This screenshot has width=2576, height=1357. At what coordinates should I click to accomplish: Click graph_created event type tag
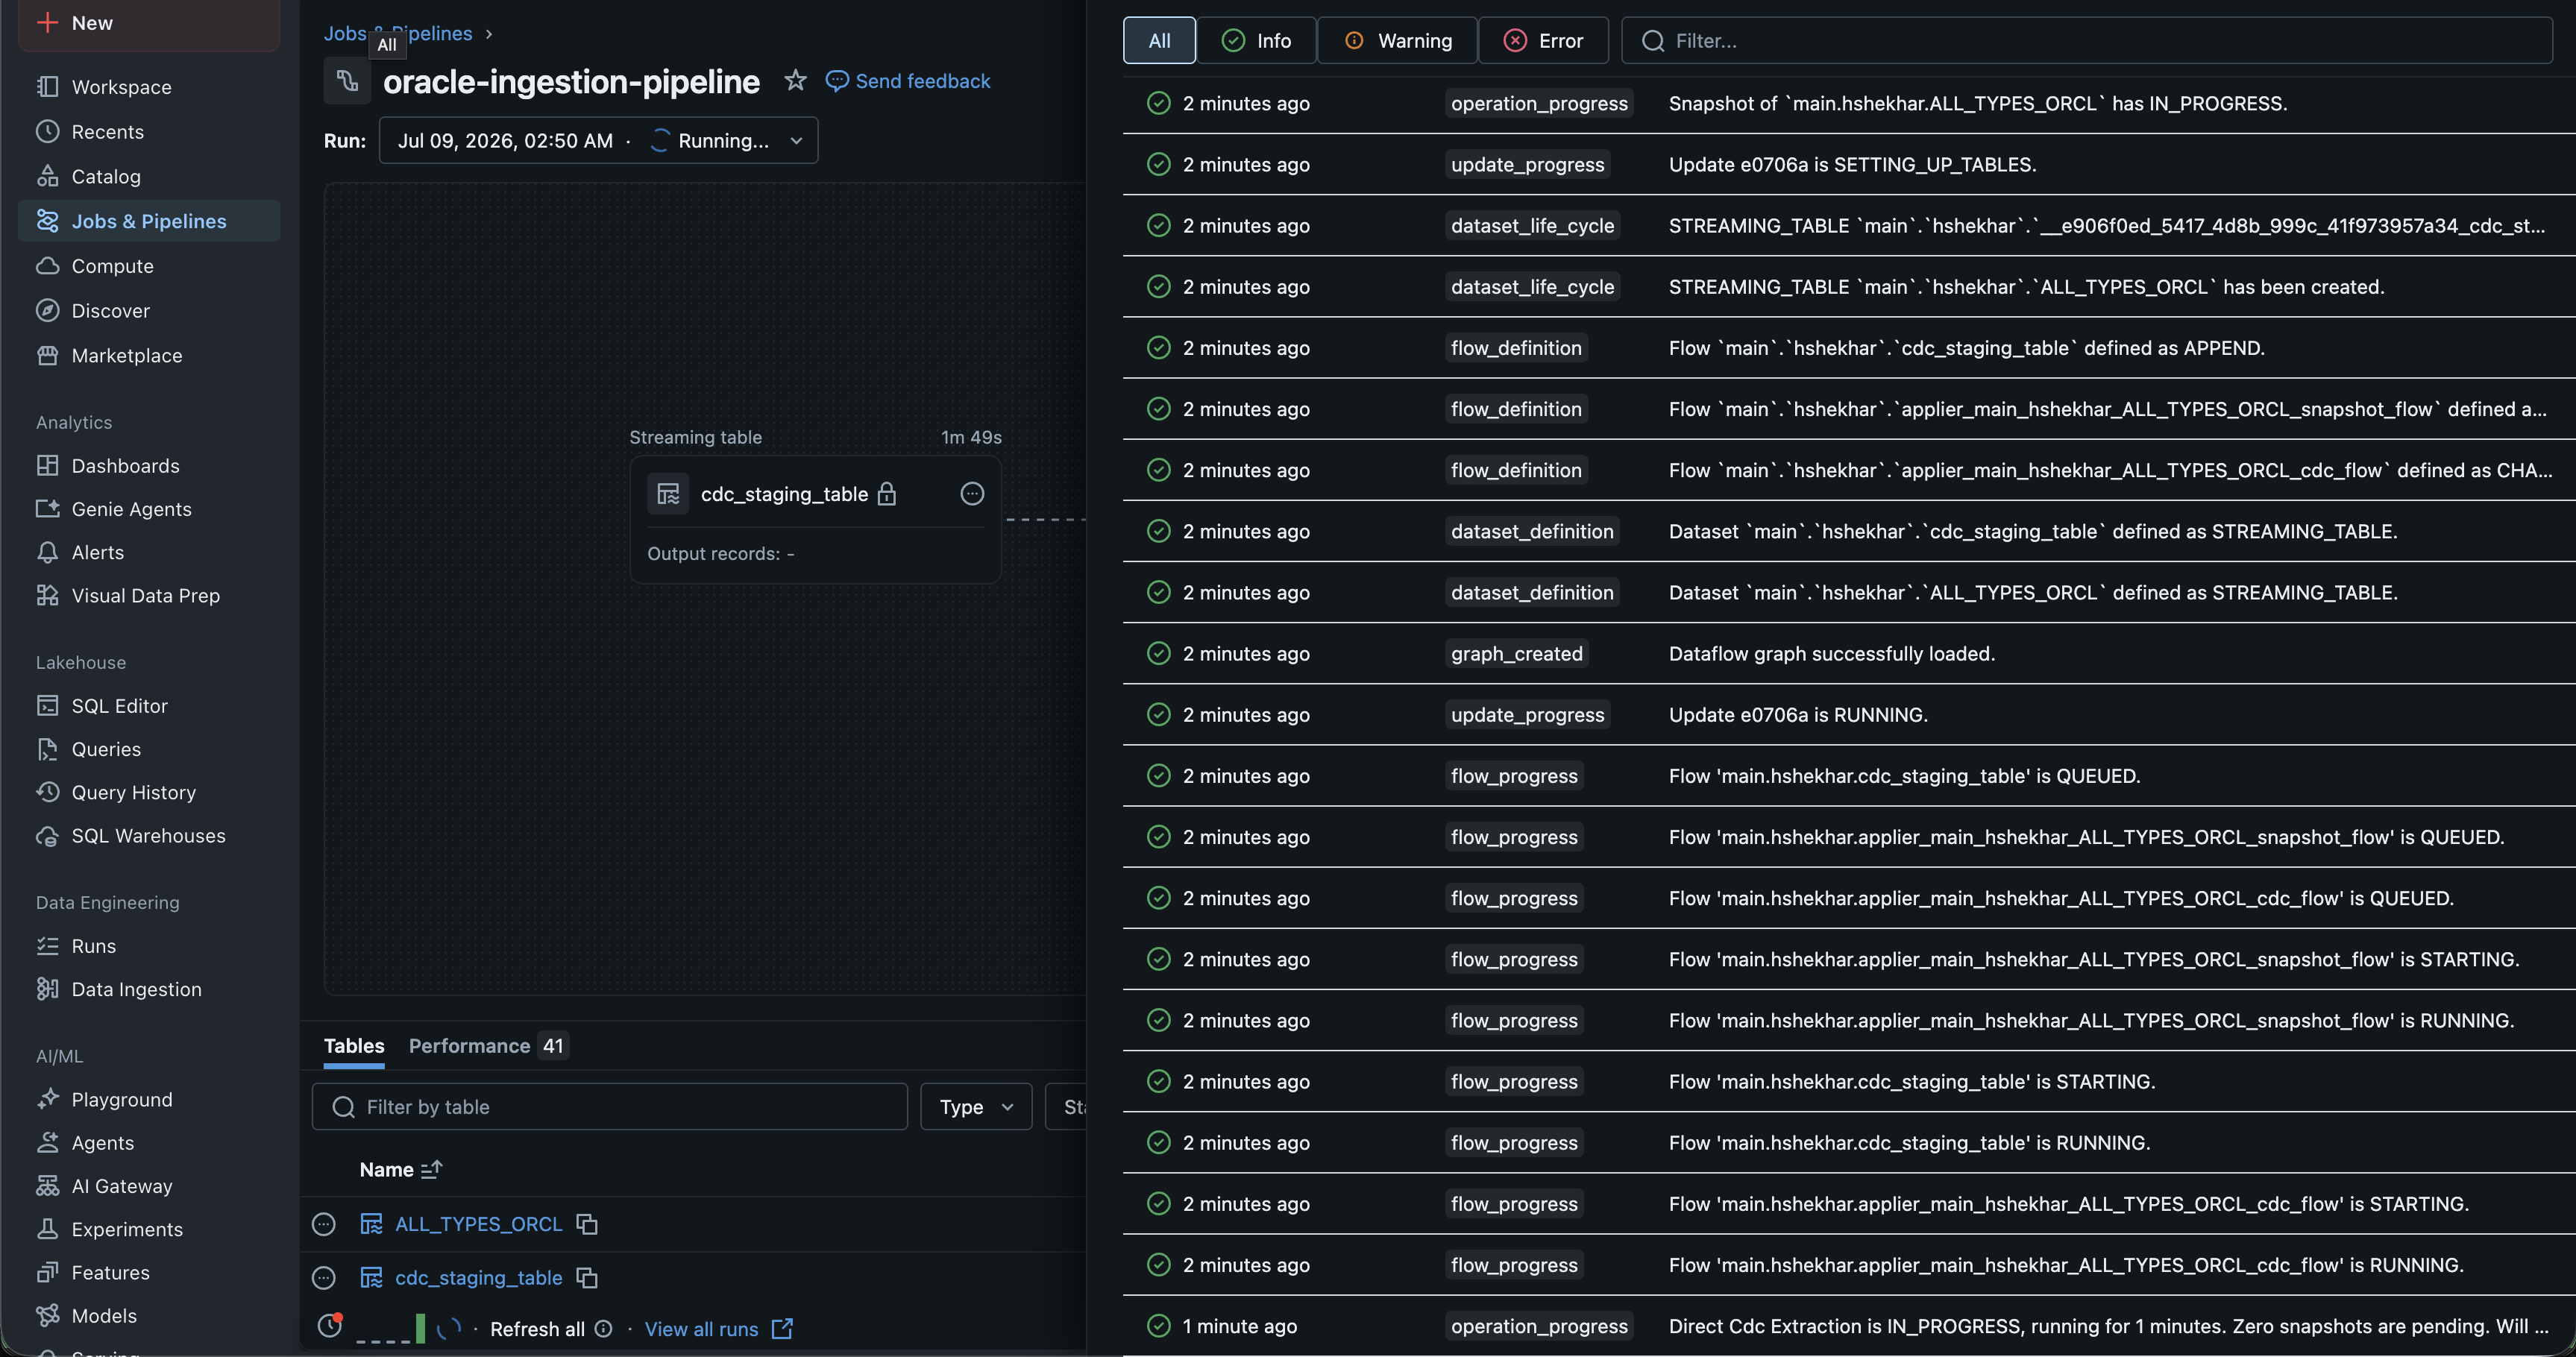pyautogui.click(x=1516, y=654)
